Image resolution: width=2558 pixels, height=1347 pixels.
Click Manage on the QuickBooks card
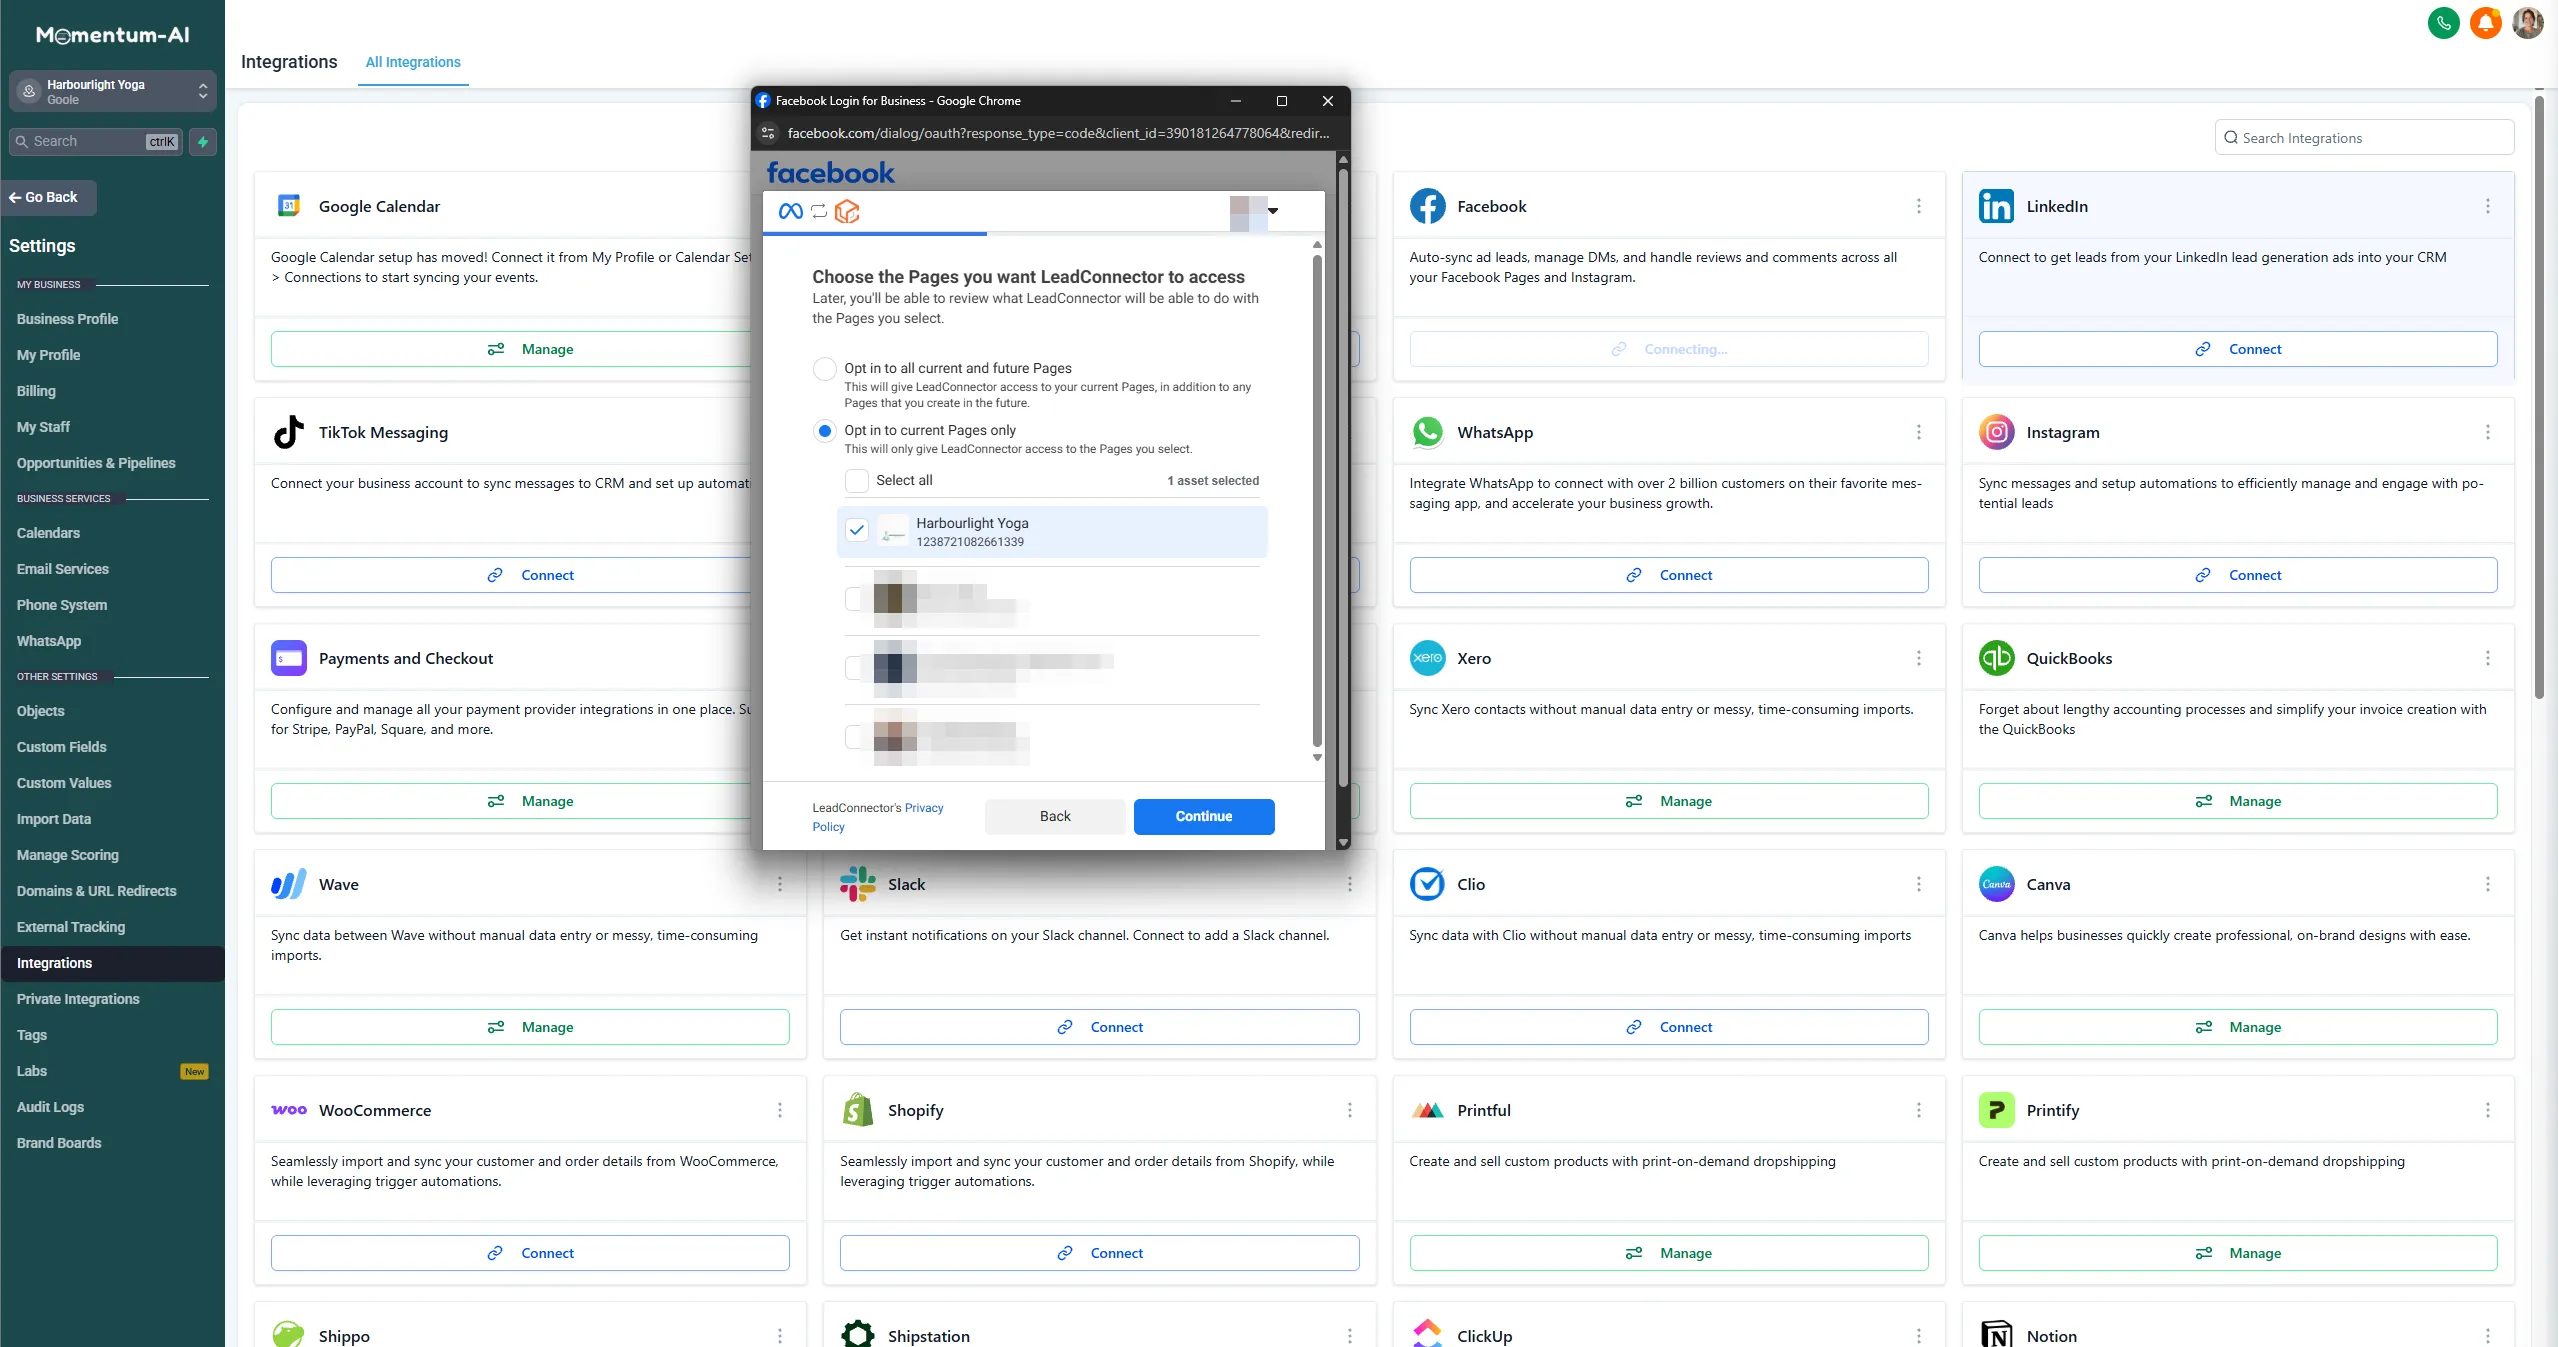pyautogui.click(x=2238, y=801)
